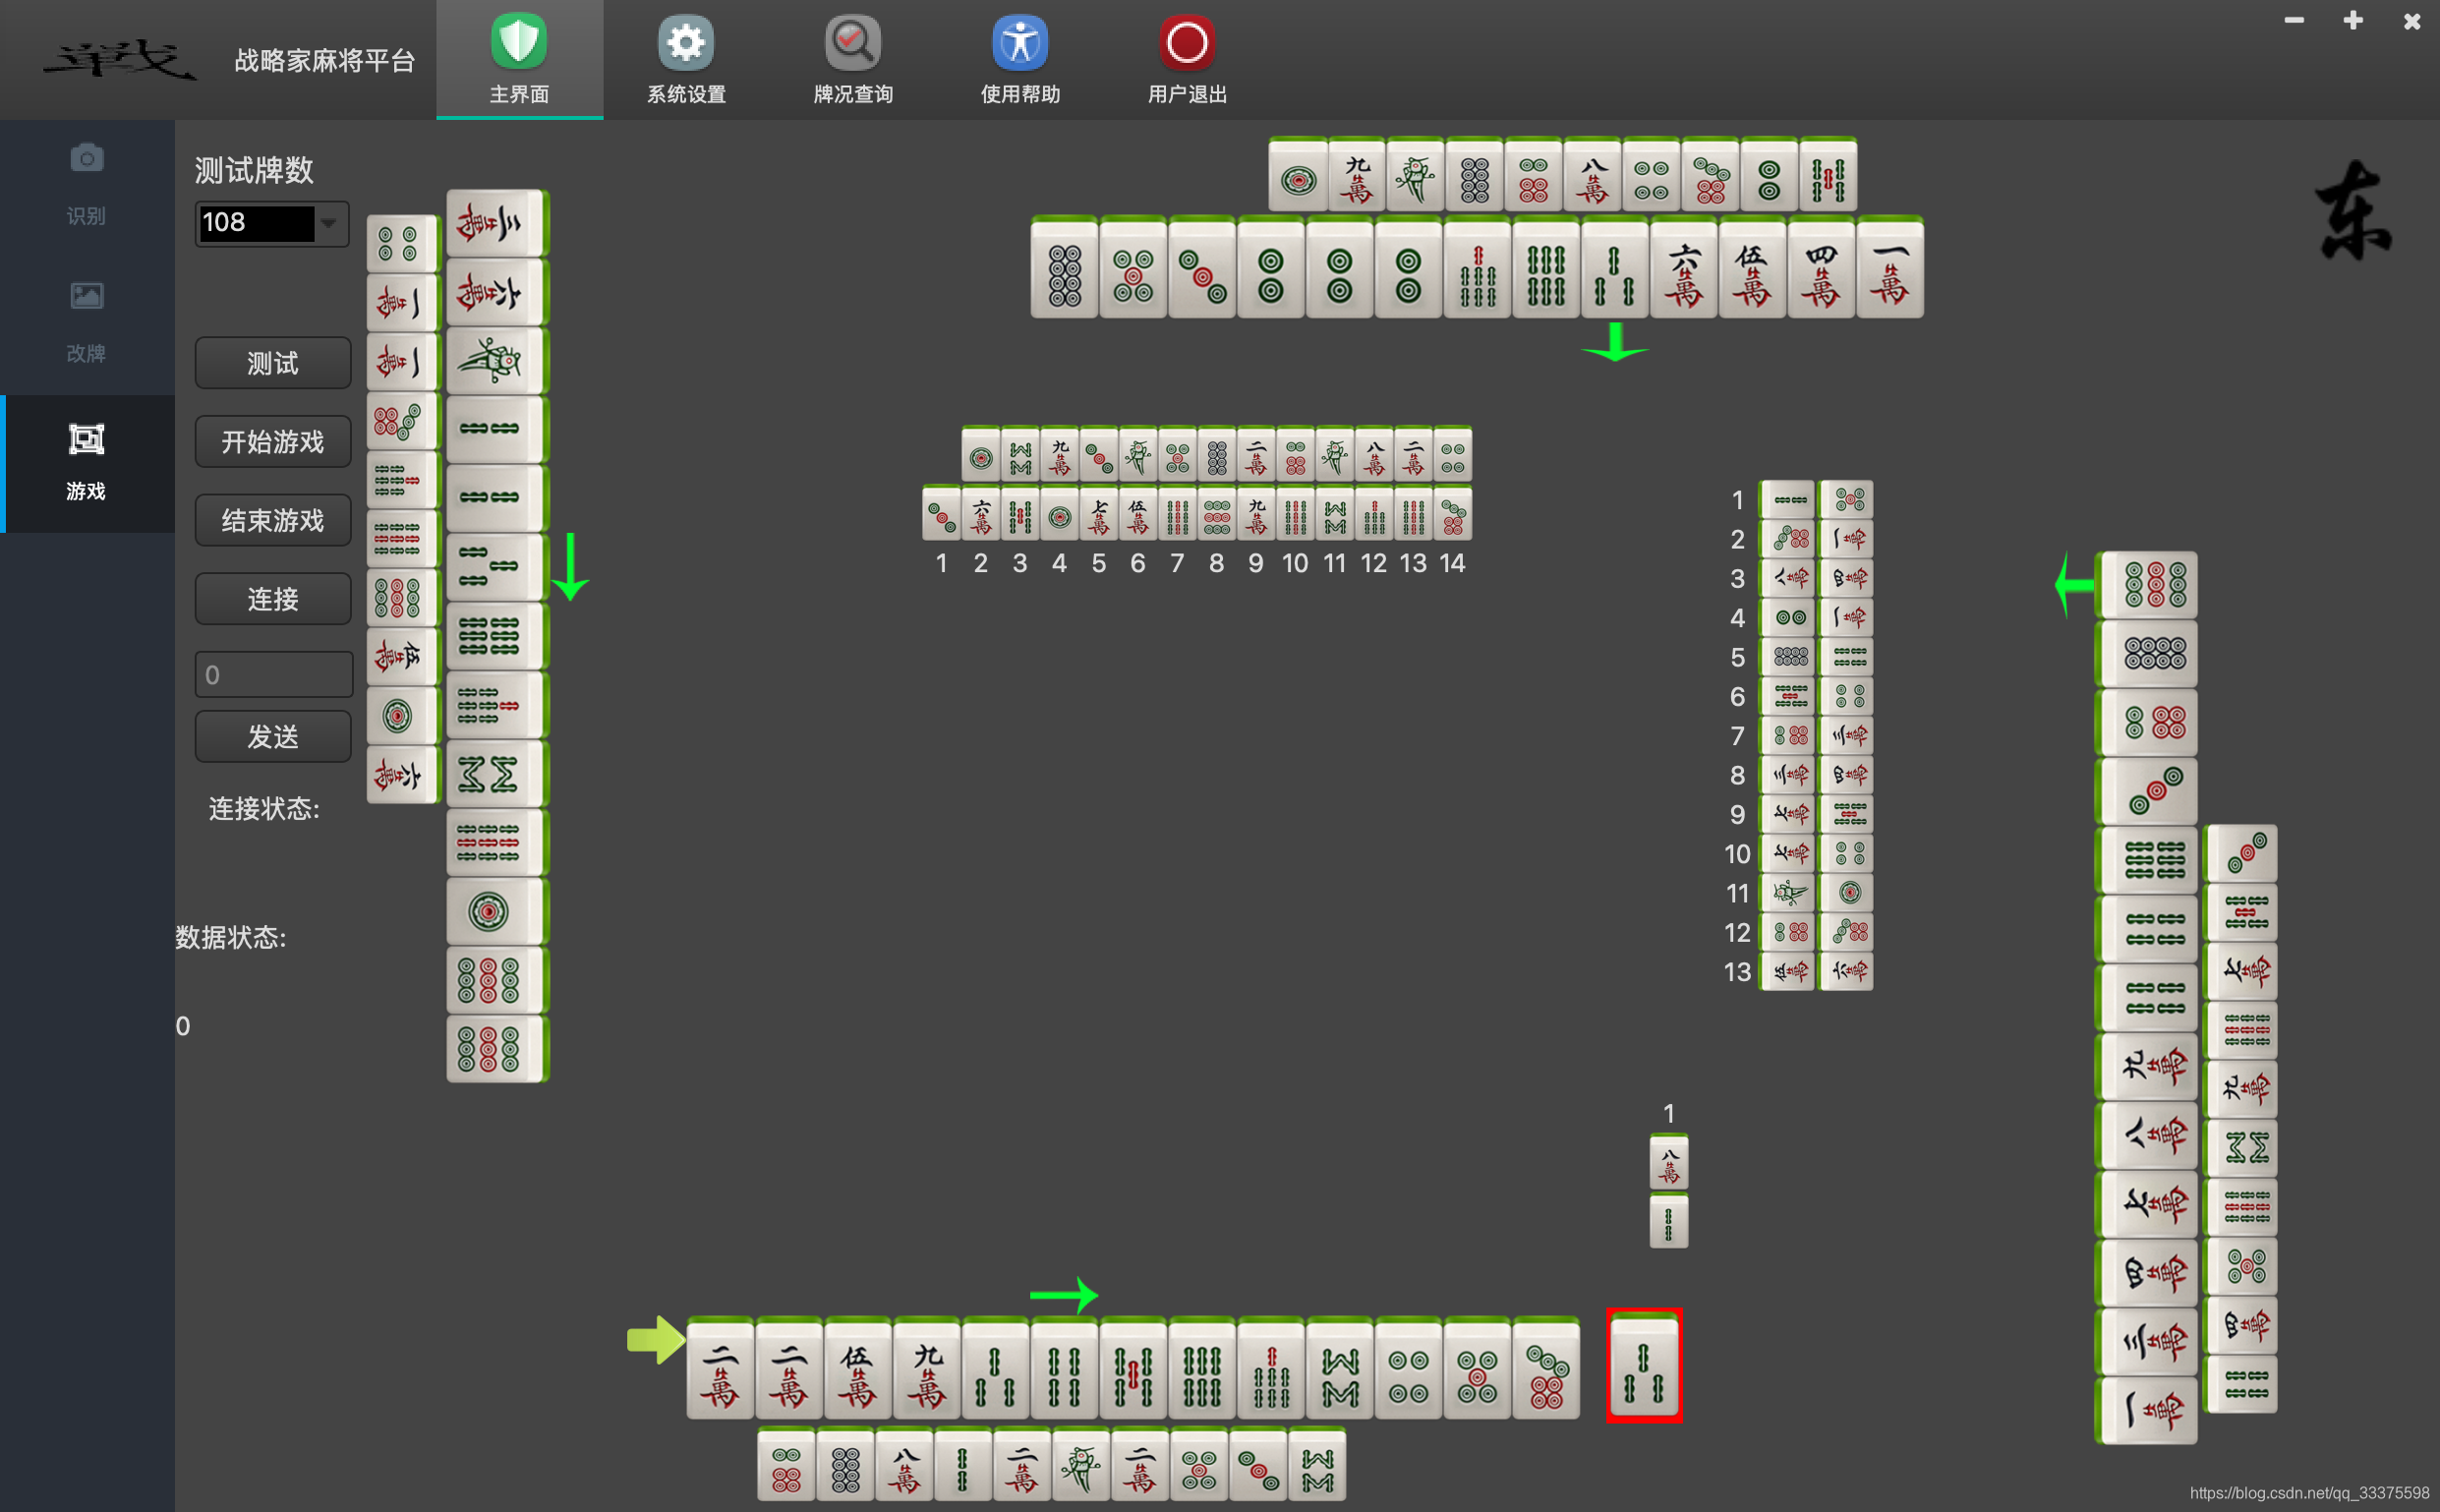Click the 108 combo box field
The image size is (2440, 1512).
point(256,223)
